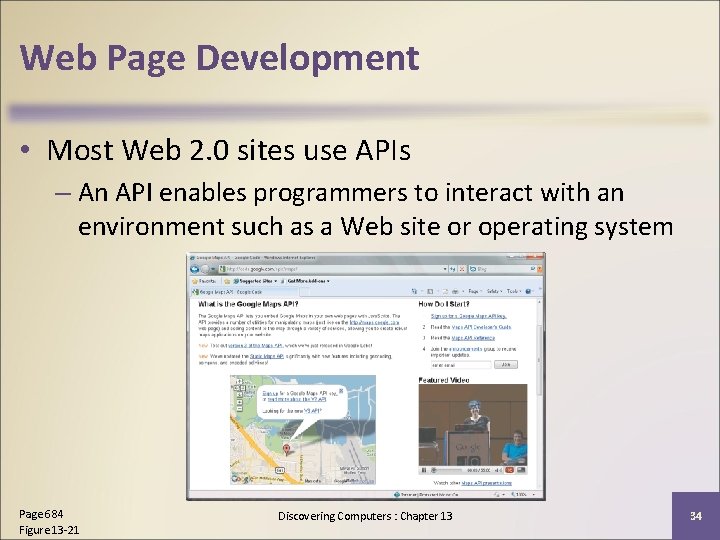
Task: Click the What is the Google Maps API heading
Action: 248,304
